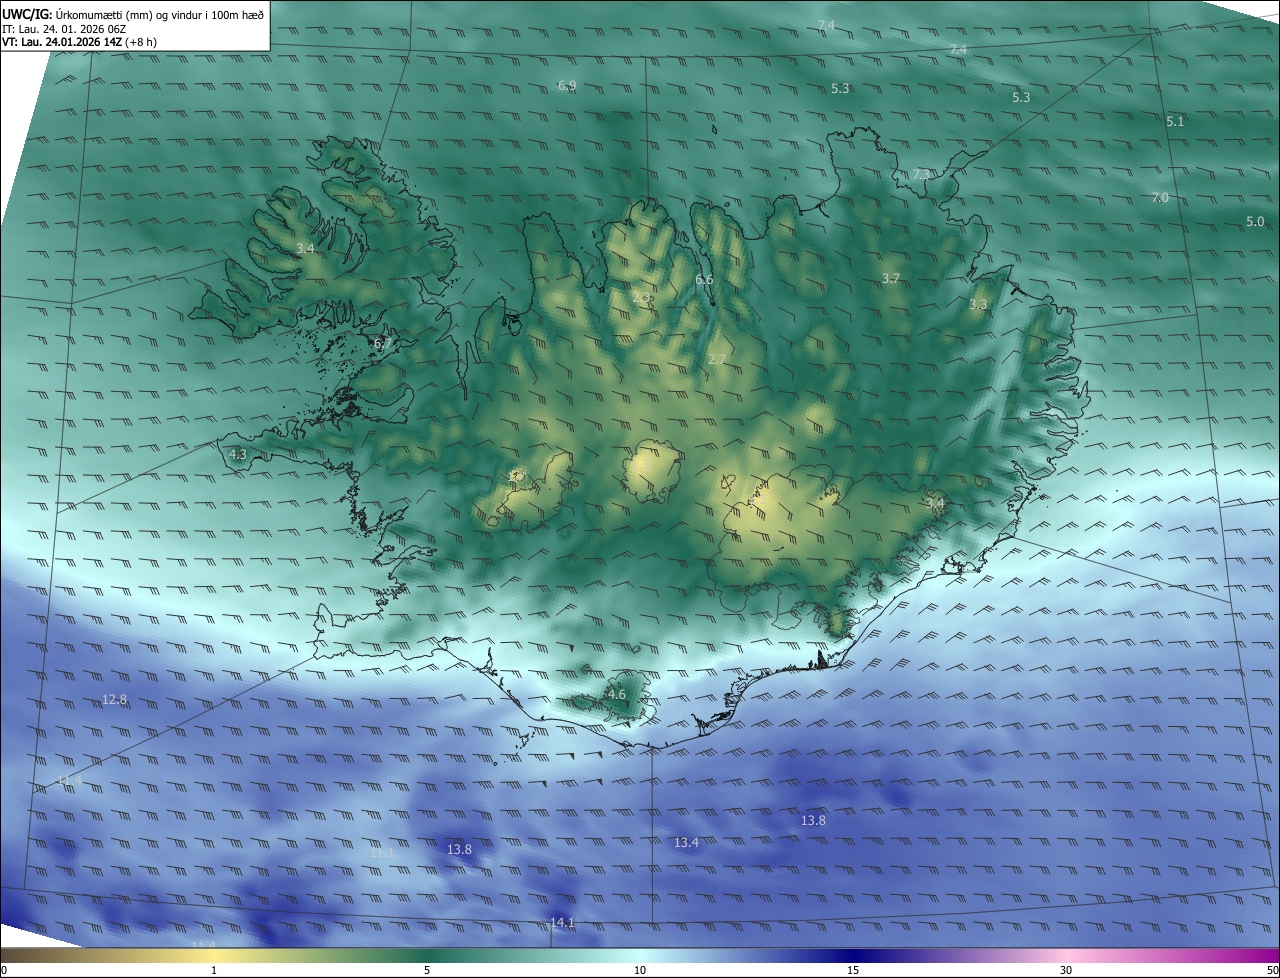
Task: Select the 4.3 value label
Action: pos(238,454)
